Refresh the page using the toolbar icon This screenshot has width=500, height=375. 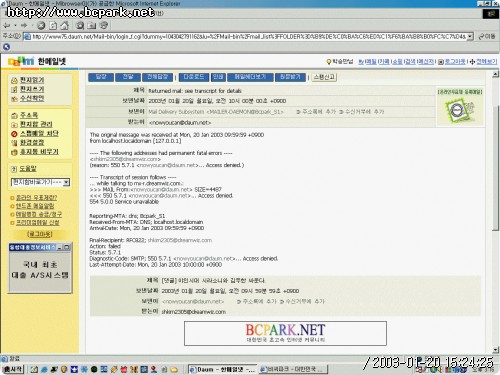tap(53, 25)
